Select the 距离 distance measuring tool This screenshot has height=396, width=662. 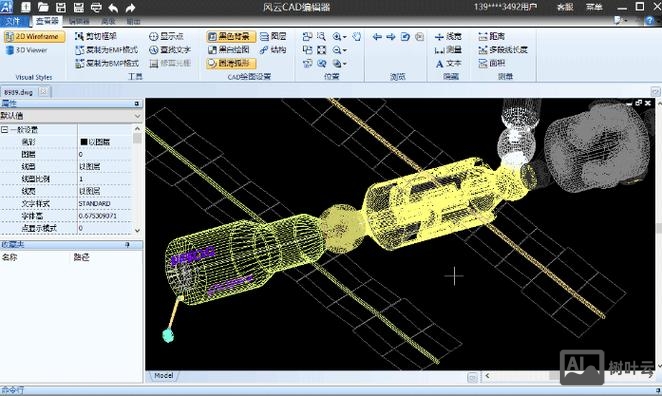491,36
